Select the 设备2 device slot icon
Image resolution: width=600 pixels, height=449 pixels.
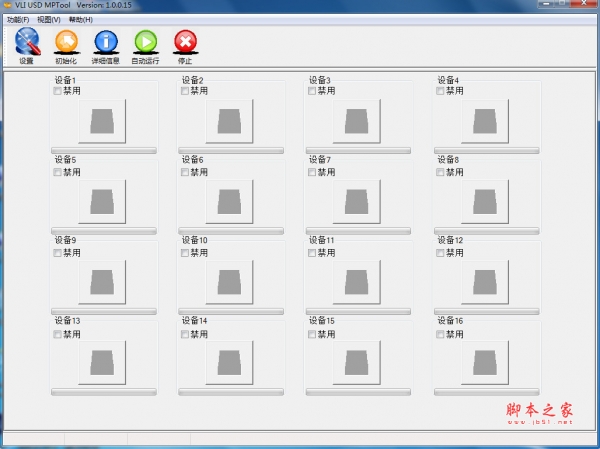[x=230, y=121]
